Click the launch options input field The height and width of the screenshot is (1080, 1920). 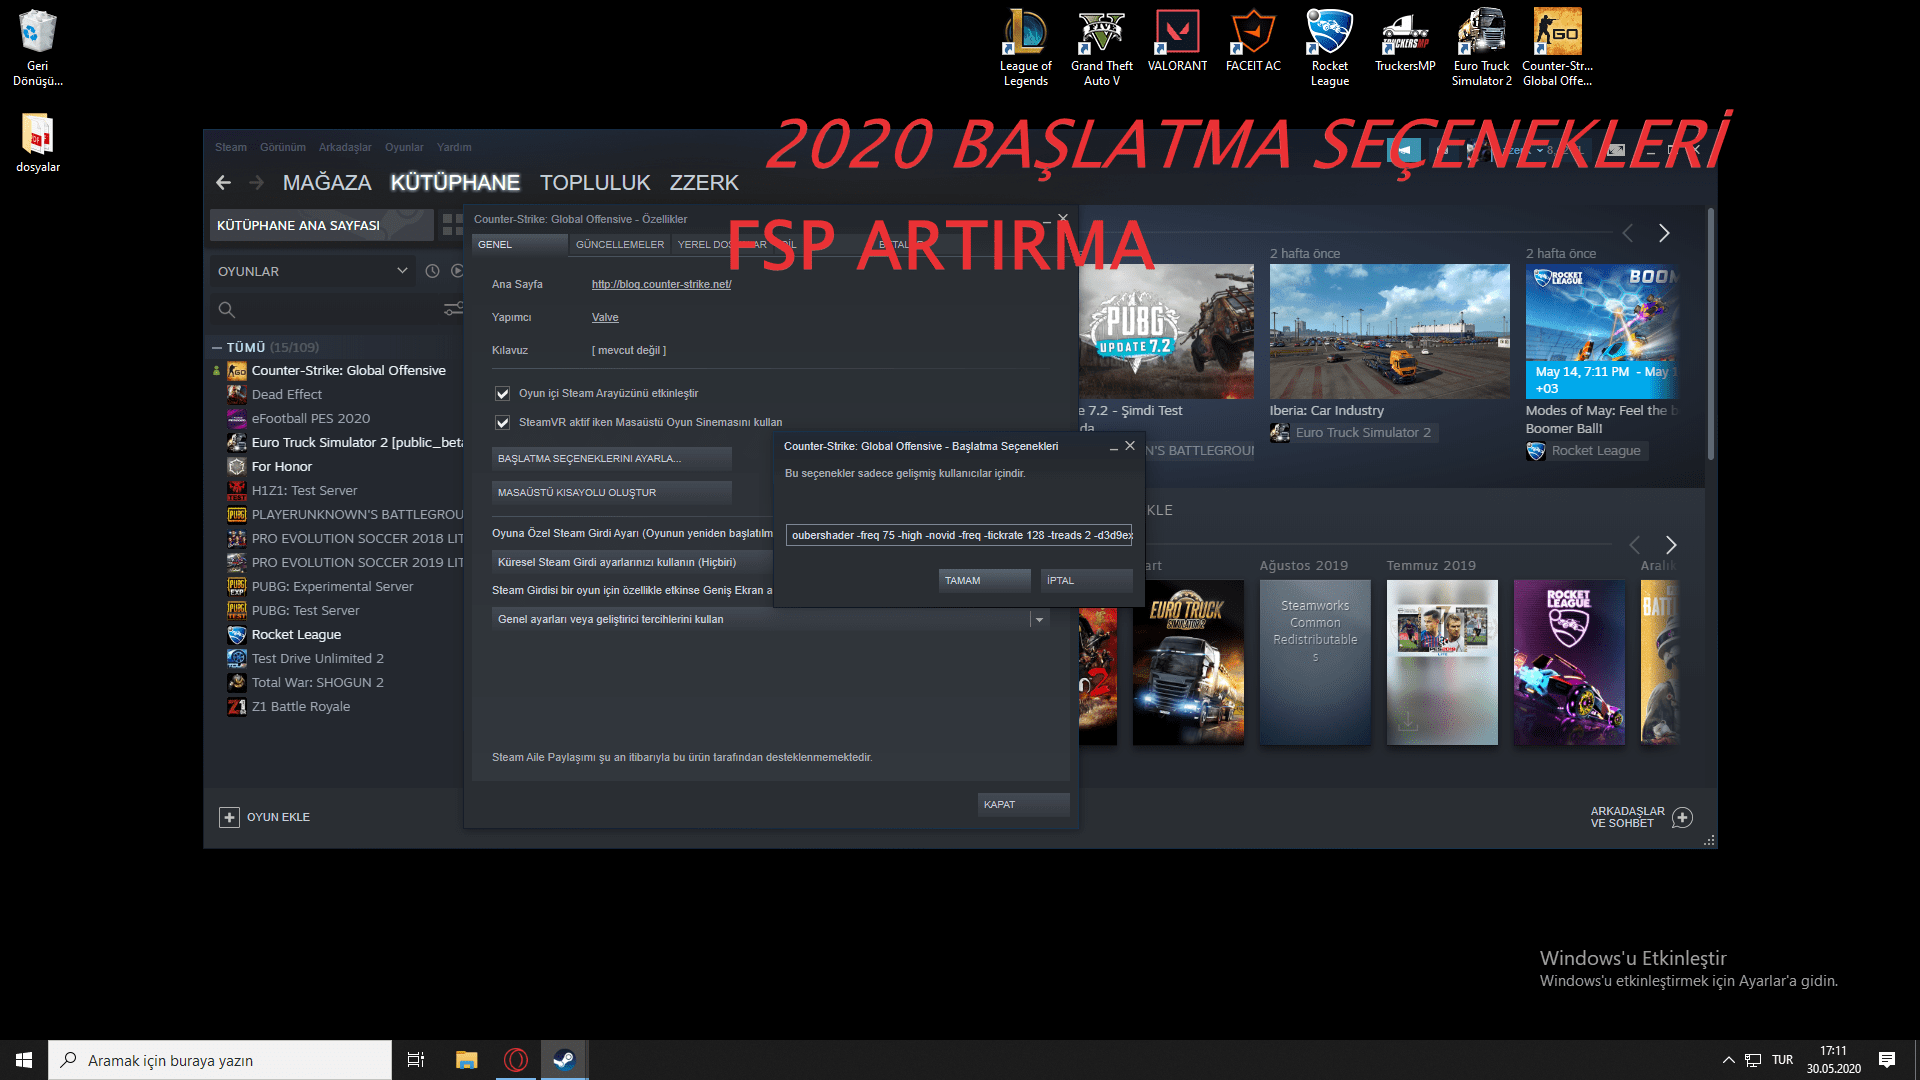pyautogui.click(x=959, y=534)
